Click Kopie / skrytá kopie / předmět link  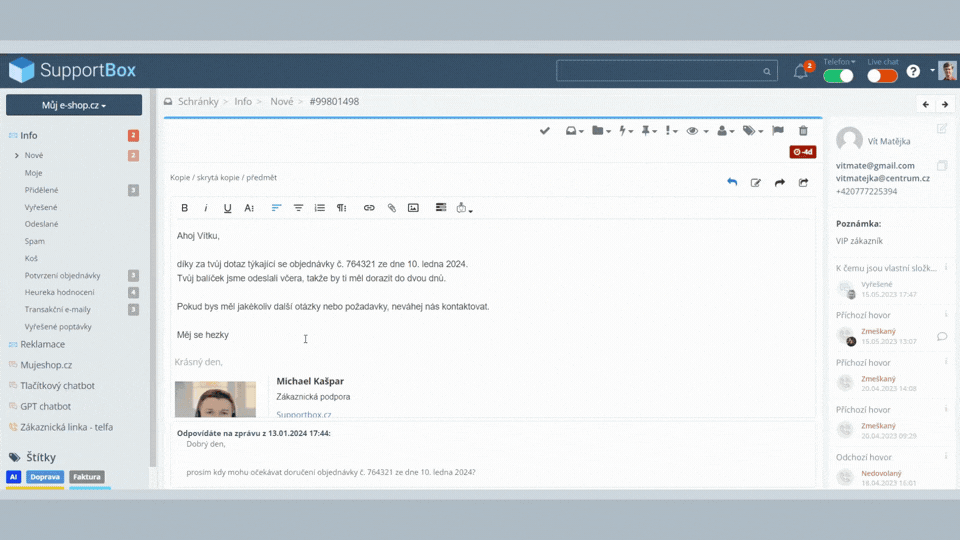pos(223,178)
